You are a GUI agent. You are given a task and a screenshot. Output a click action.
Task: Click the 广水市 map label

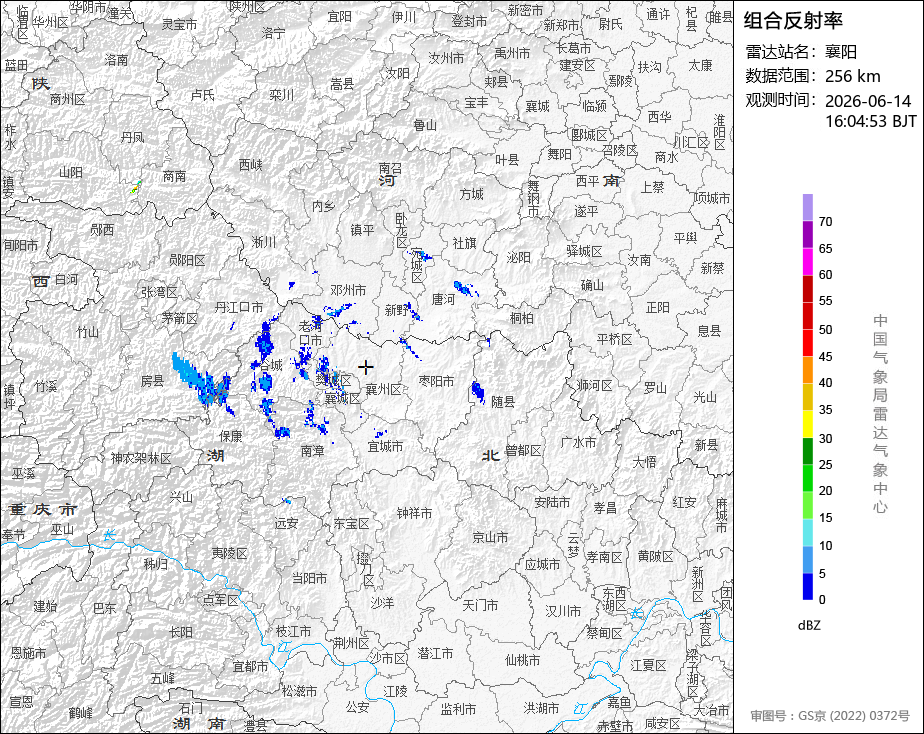578,442
